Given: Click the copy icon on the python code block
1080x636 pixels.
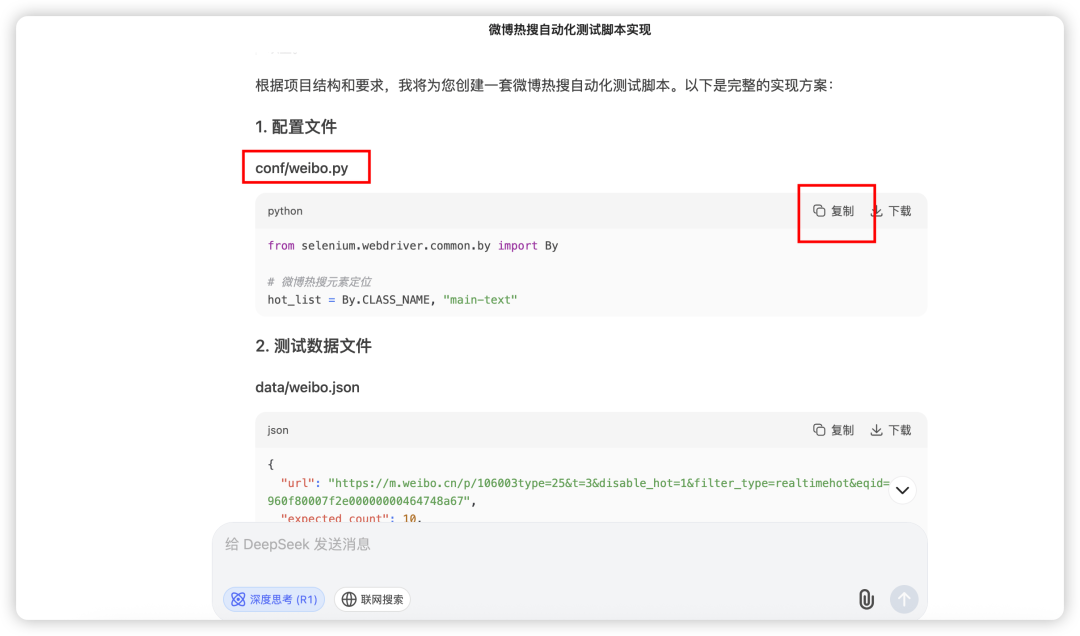Looking at the screenshot, I should [x=817, y=211].
